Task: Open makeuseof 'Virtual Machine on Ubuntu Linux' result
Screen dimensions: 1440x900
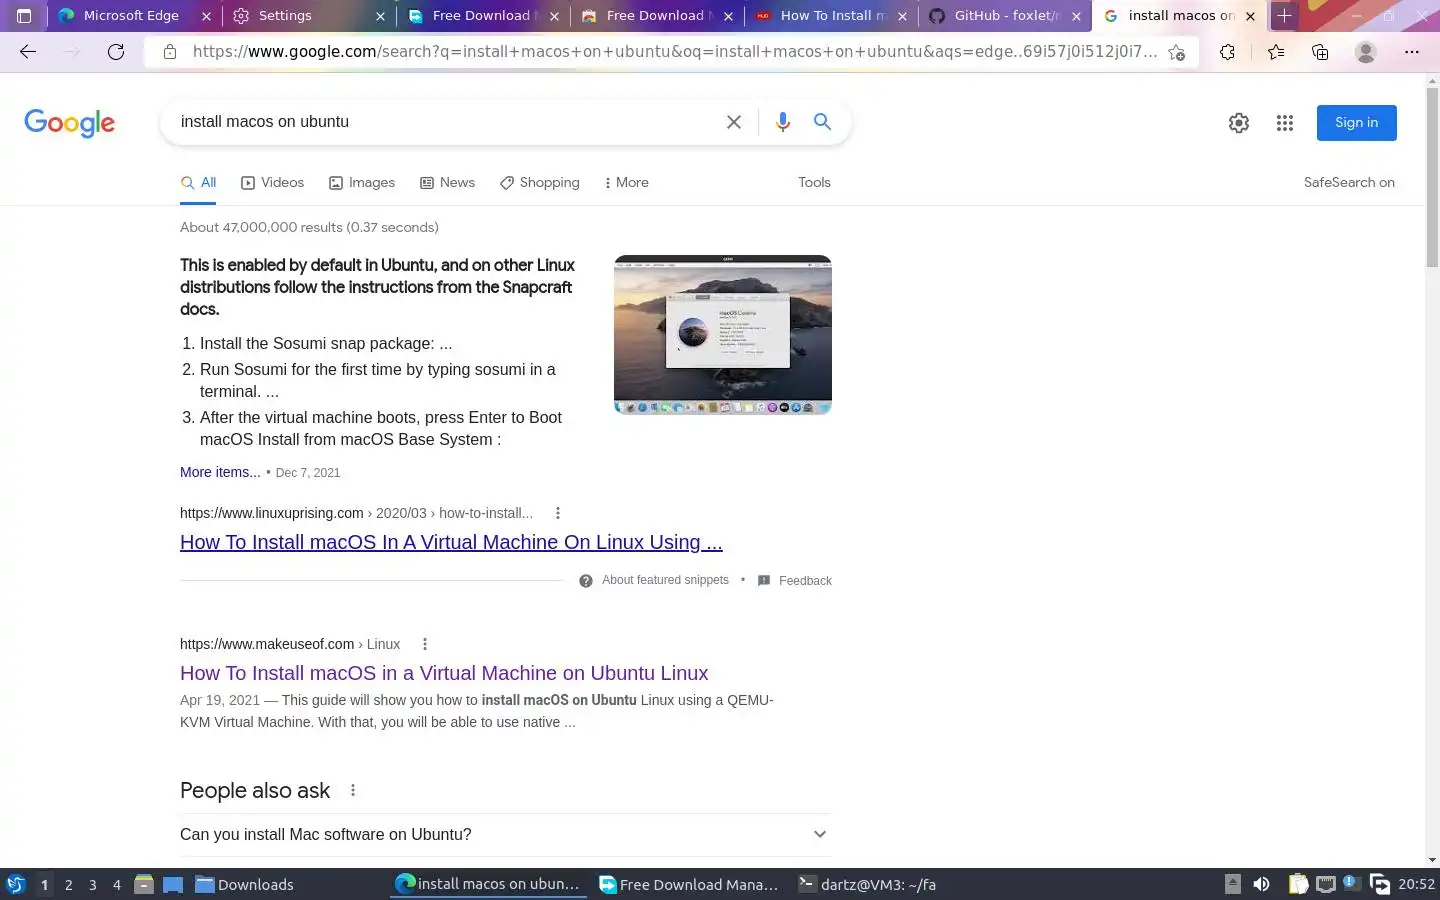Action: [444, 673]
